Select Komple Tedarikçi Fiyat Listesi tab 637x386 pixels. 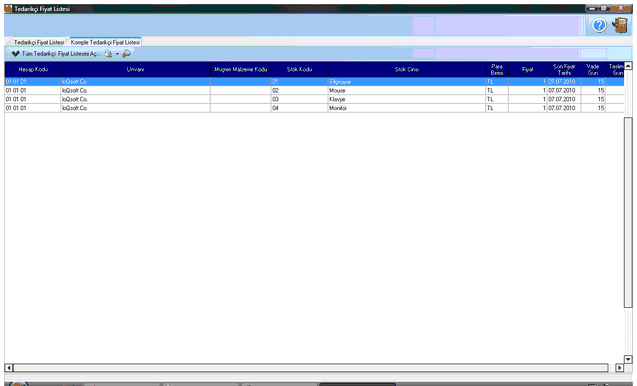105,42
